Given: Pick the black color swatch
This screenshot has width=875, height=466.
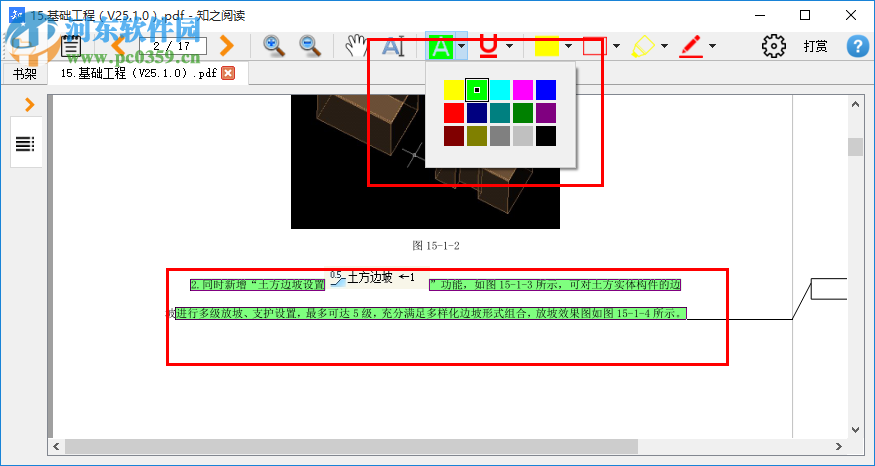Looking at the screenshot, I should click(x=546, y=136).
